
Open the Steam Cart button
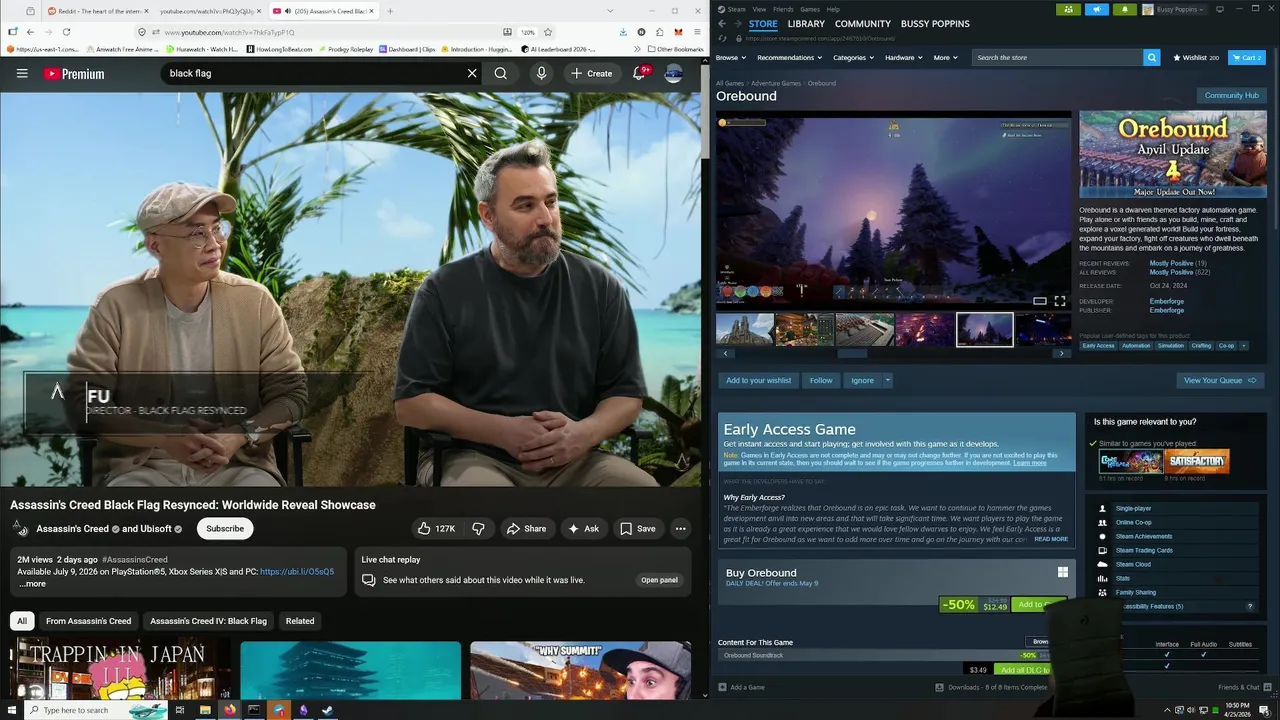point(1247,58)
